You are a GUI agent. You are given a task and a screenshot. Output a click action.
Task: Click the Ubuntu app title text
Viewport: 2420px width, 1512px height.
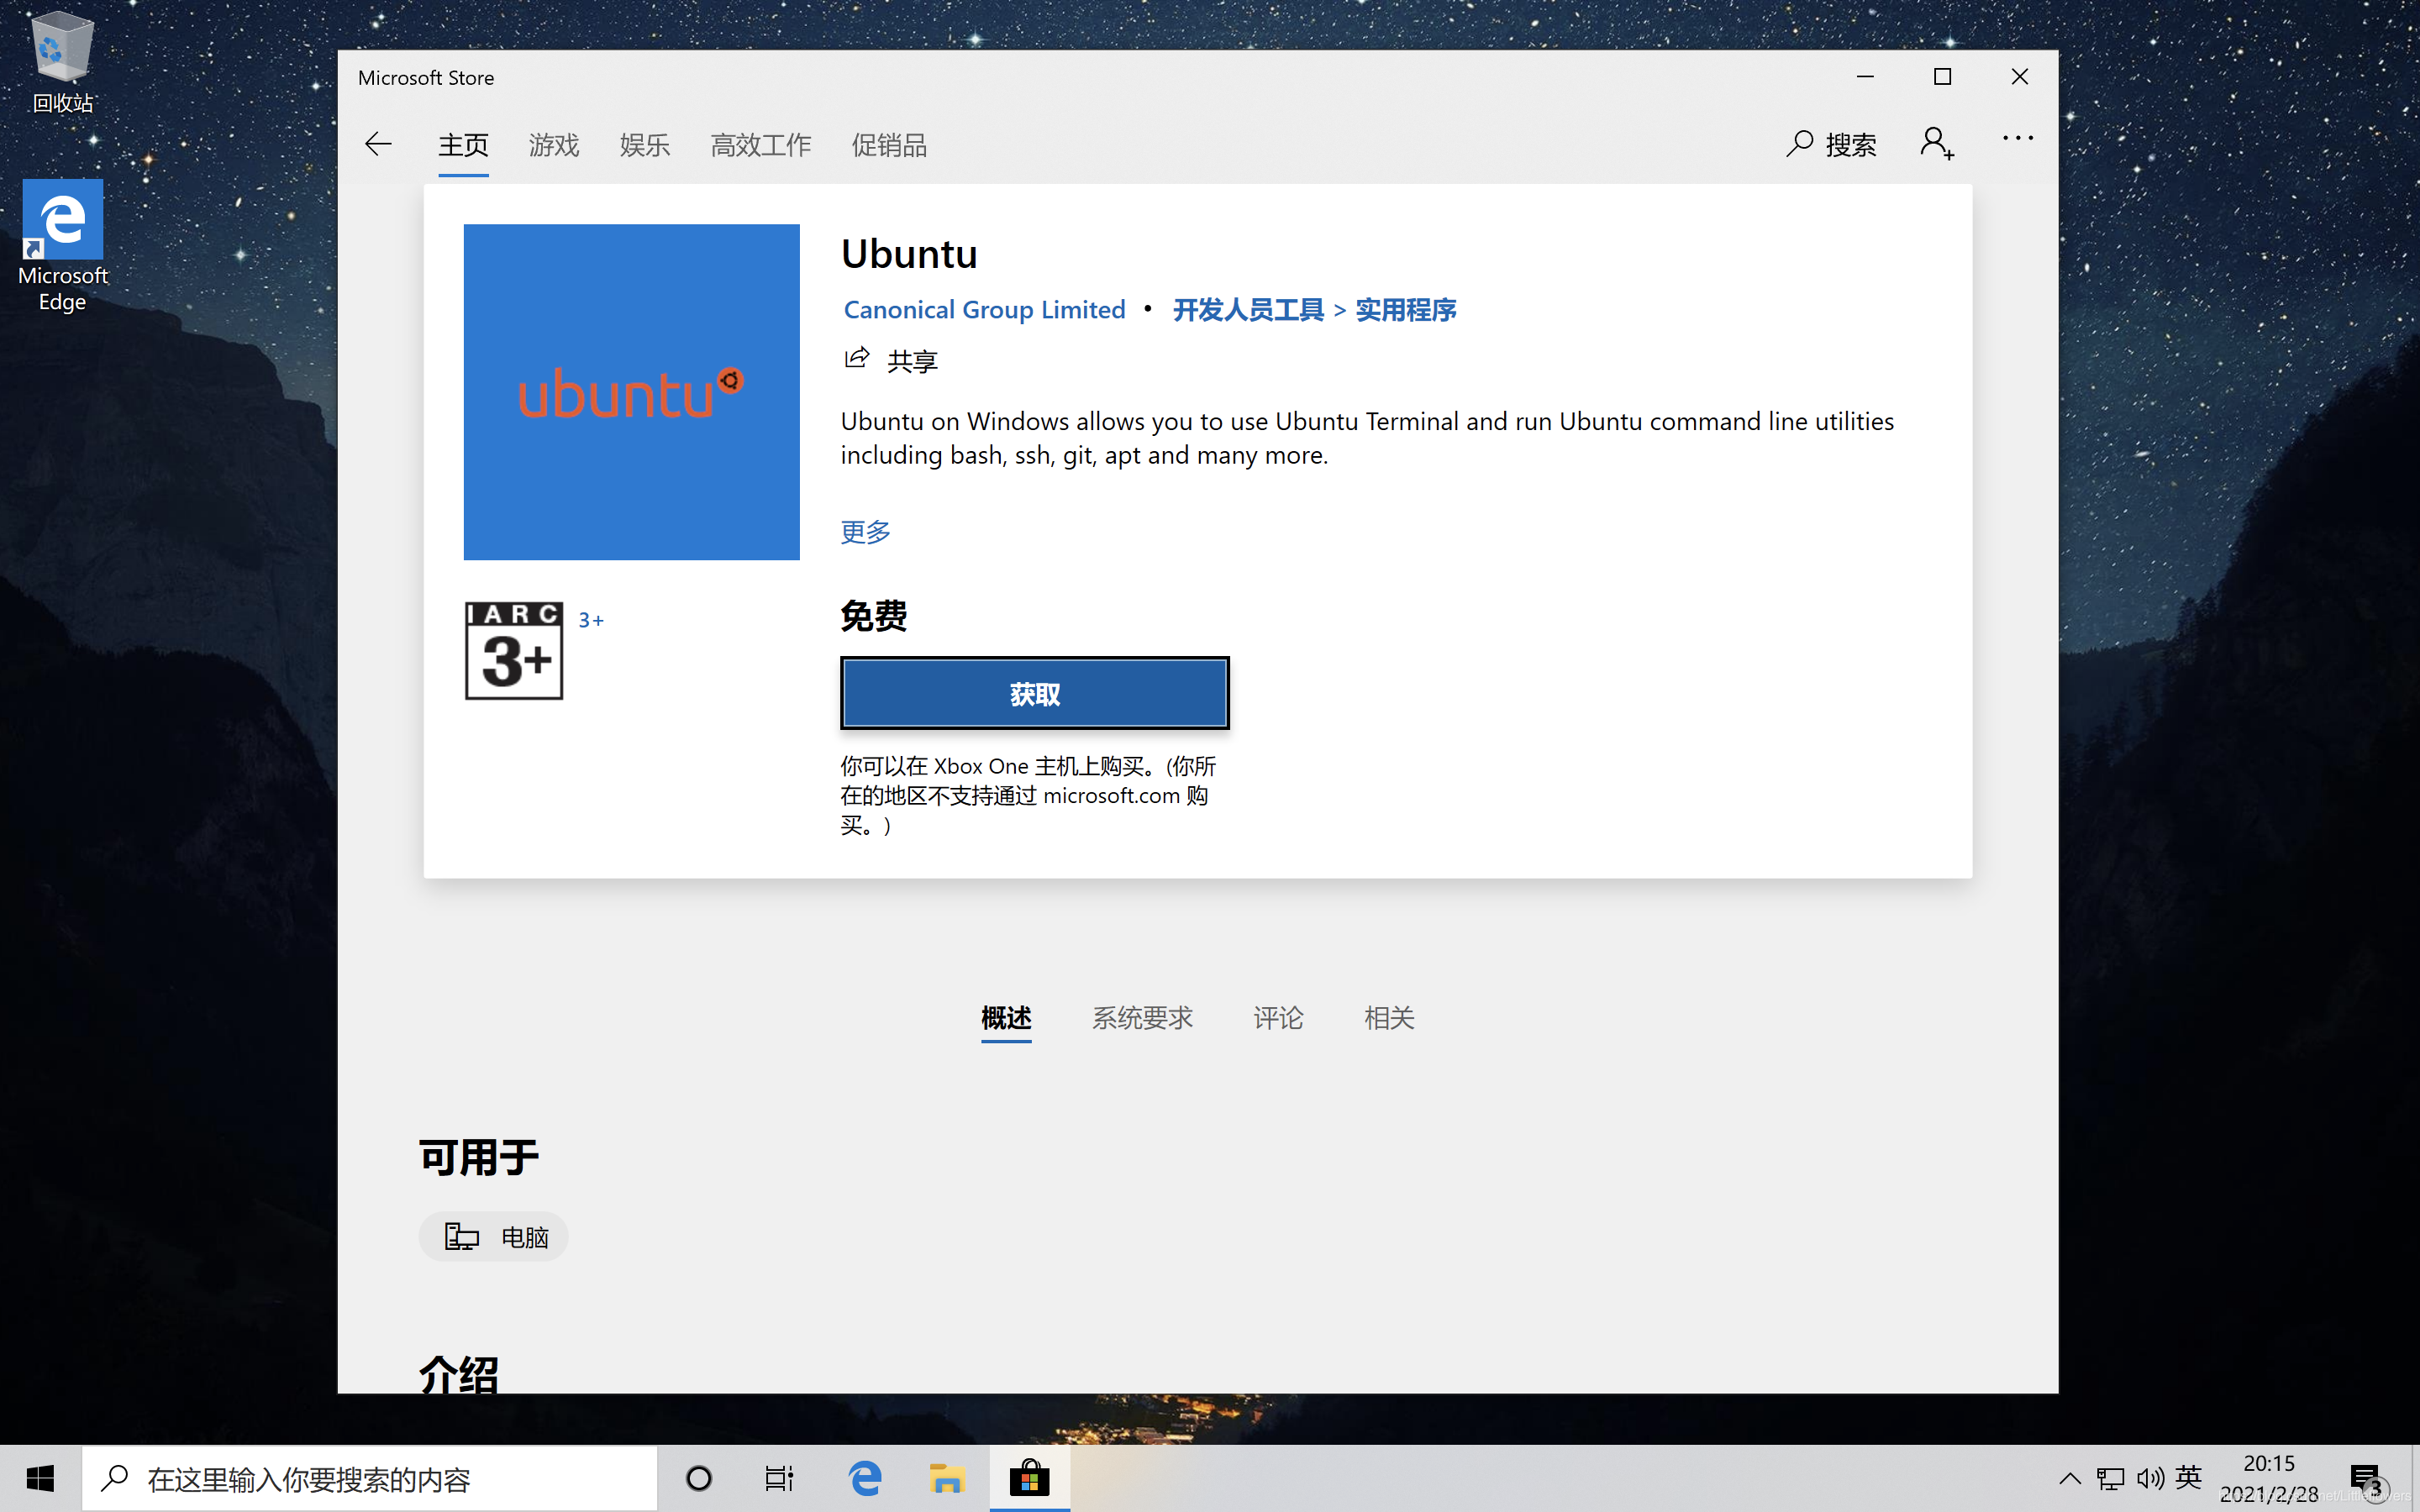coord(908,254)
